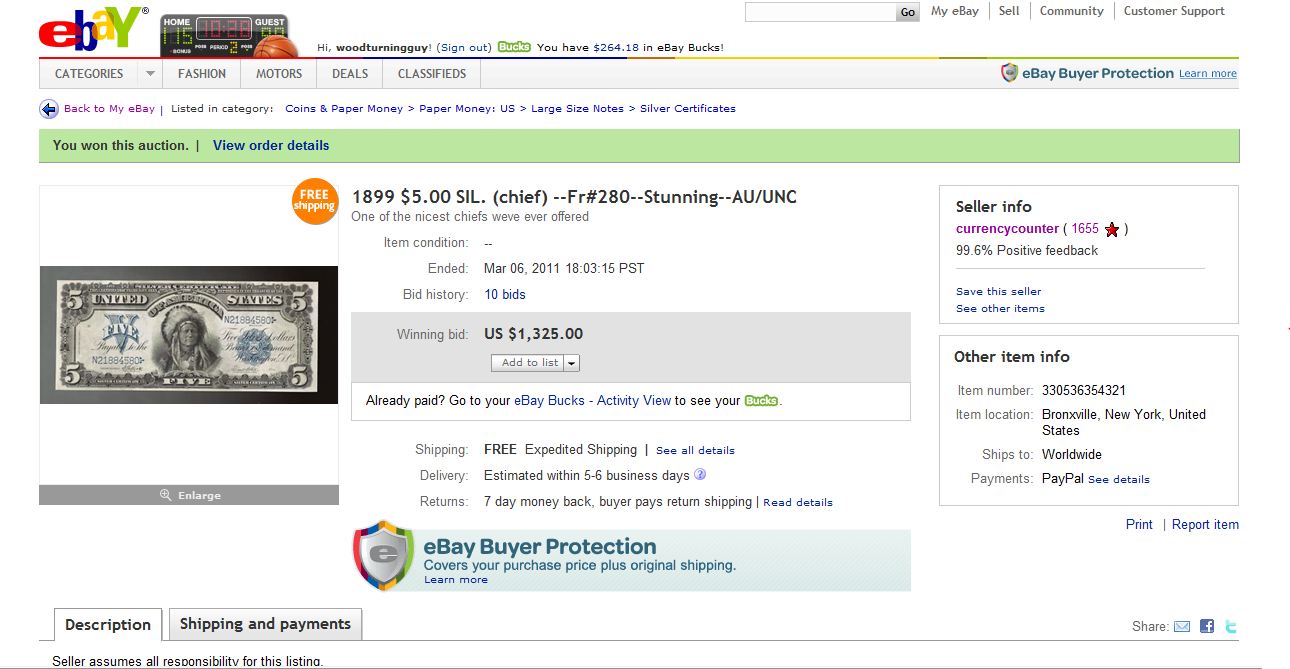Enlarge the banknote image
The image size is (1290, 669).
(189, 495)
